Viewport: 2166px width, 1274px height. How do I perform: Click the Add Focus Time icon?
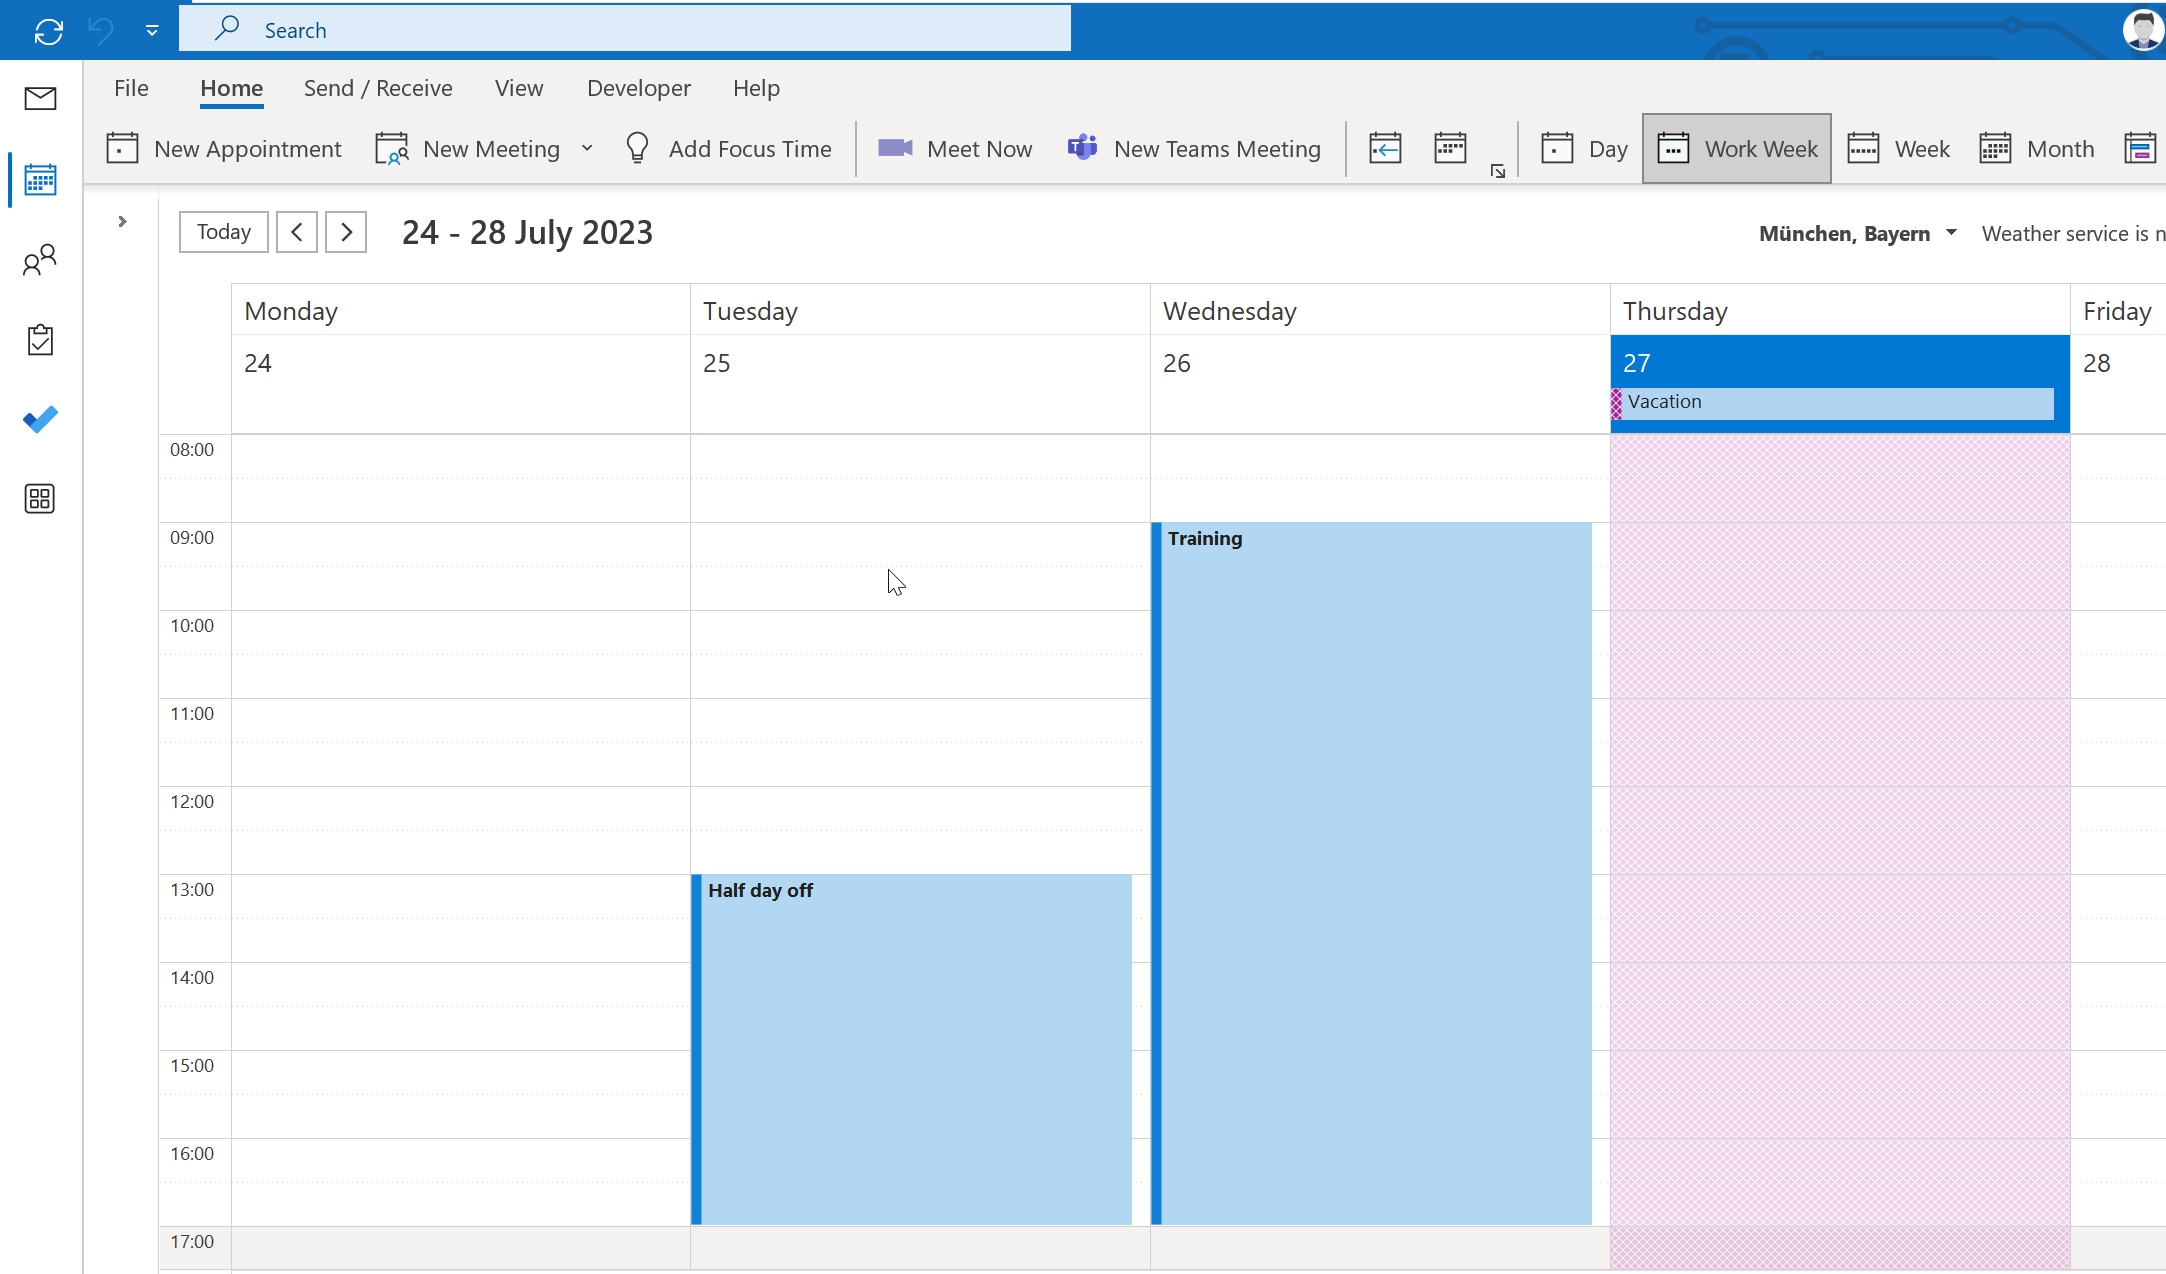(x=639, y=147)
